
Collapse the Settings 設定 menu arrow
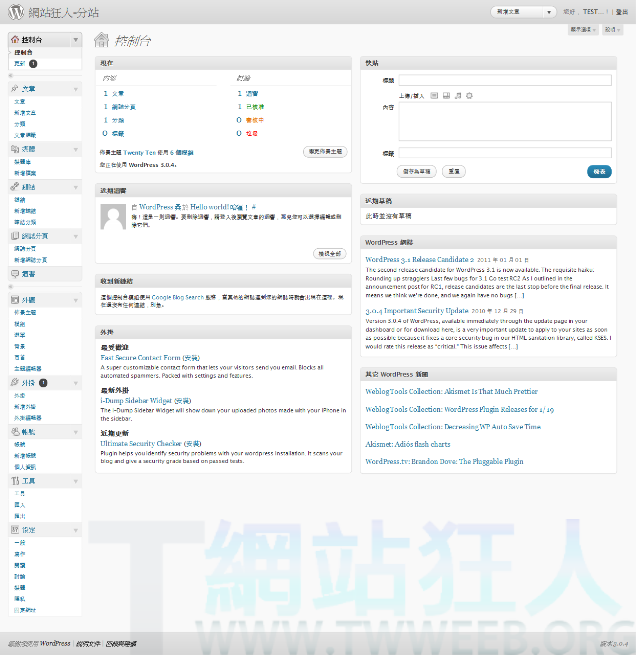click(x=76, y=530)
